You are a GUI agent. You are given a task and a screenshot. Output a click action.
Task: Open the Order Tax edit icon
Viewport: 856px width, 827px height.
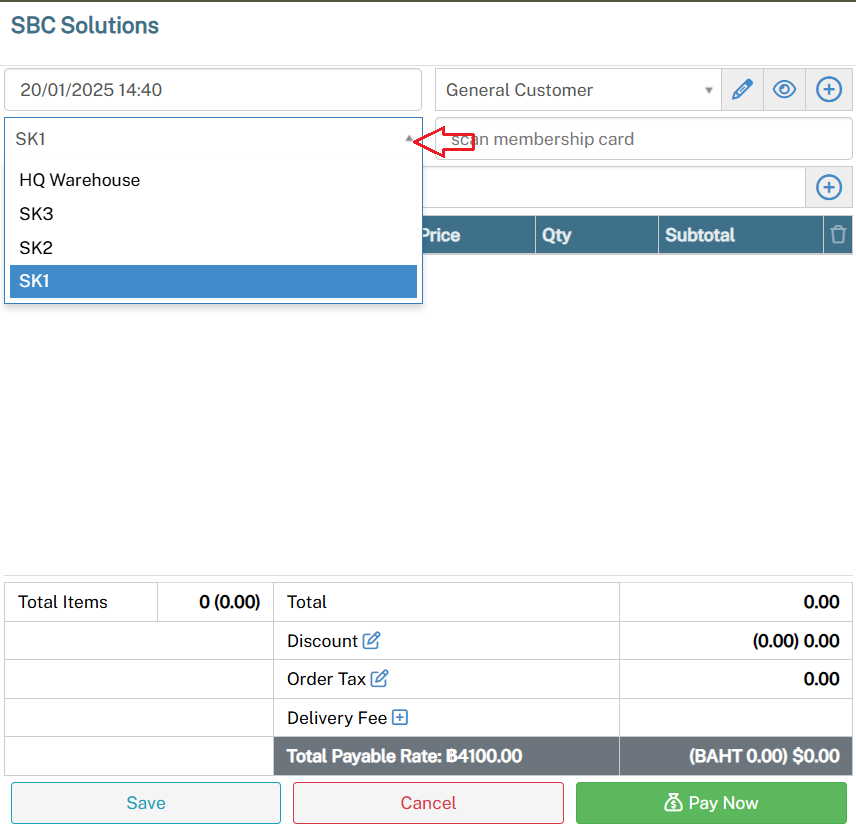[x=379, y=679]
